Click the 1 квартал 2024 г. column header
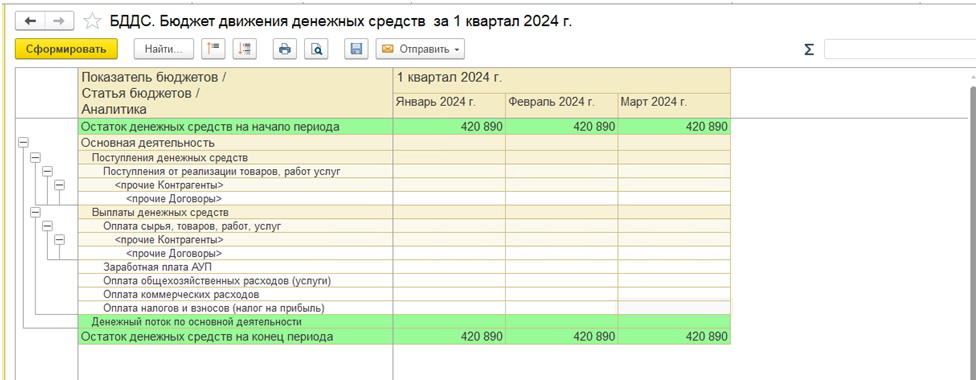 coord(562,80)
